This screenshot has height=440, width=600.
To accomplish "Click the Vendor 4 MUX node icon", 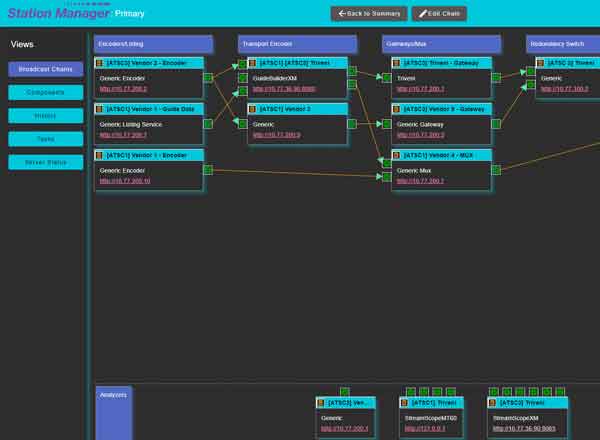I will pyautogui.click(x=397, y=155).
